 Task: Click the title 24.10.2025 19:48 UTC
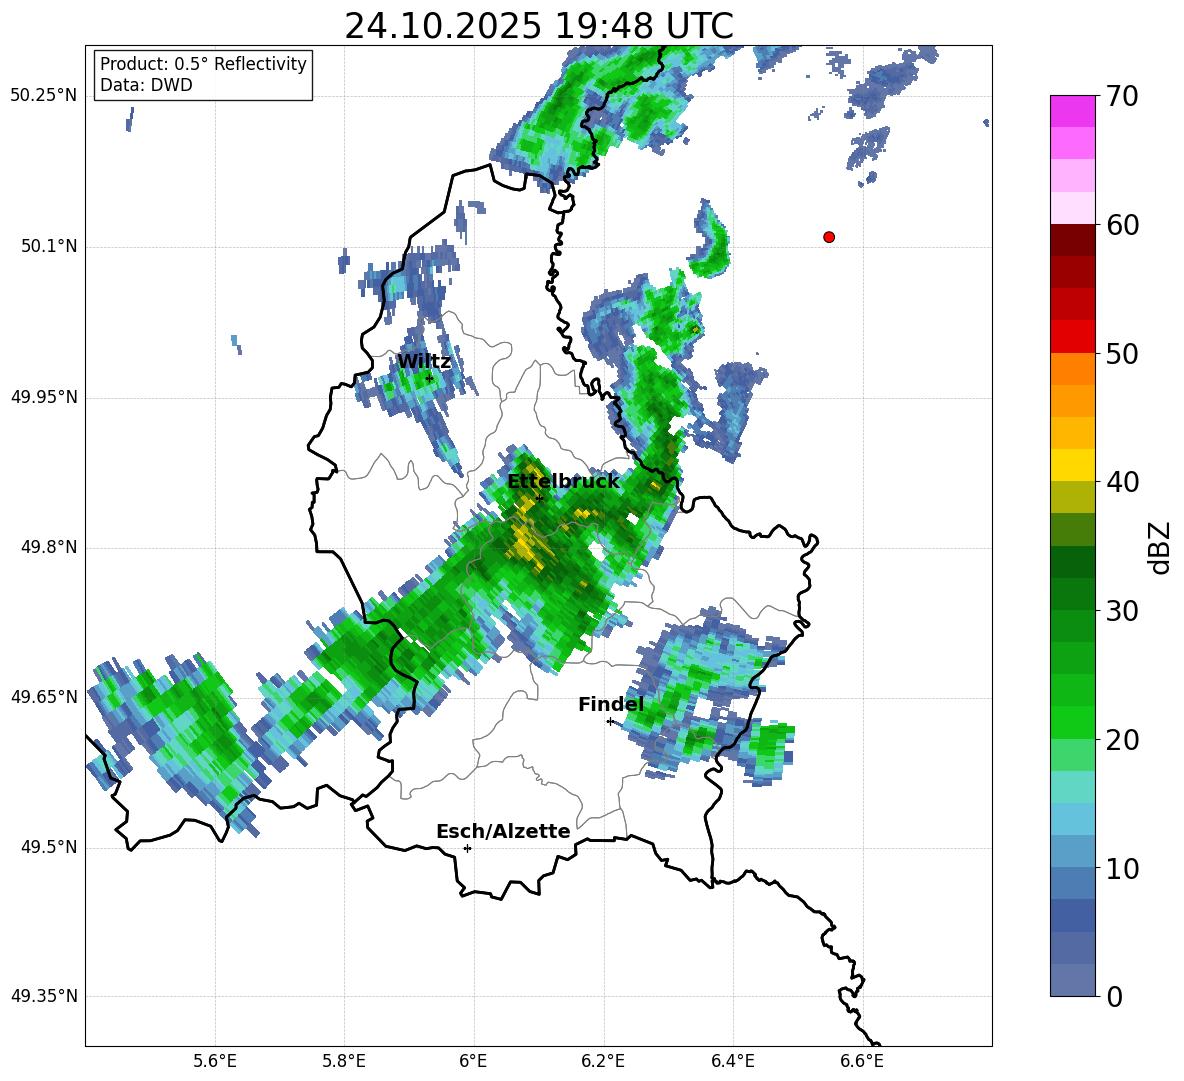[539, 26]
